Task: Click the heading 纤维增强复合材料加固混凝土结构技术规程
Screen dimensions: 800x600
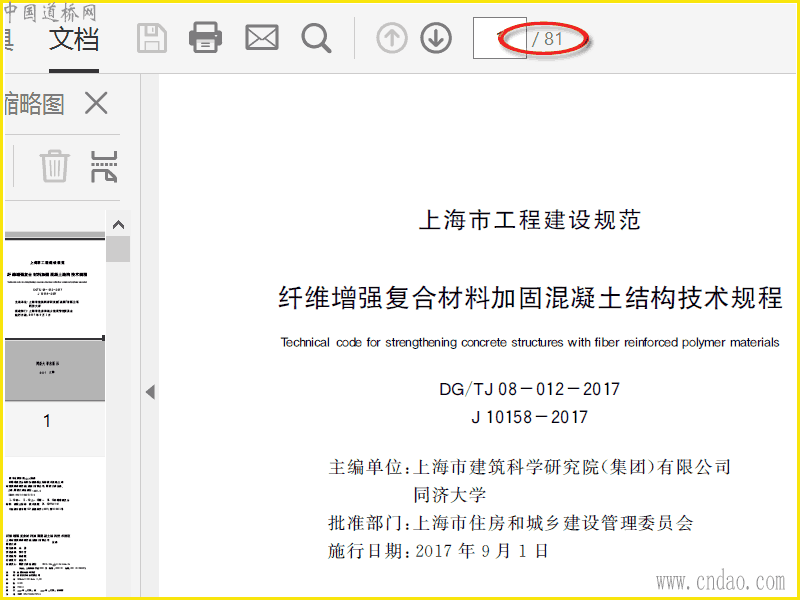Action: [x=530, y=297]
